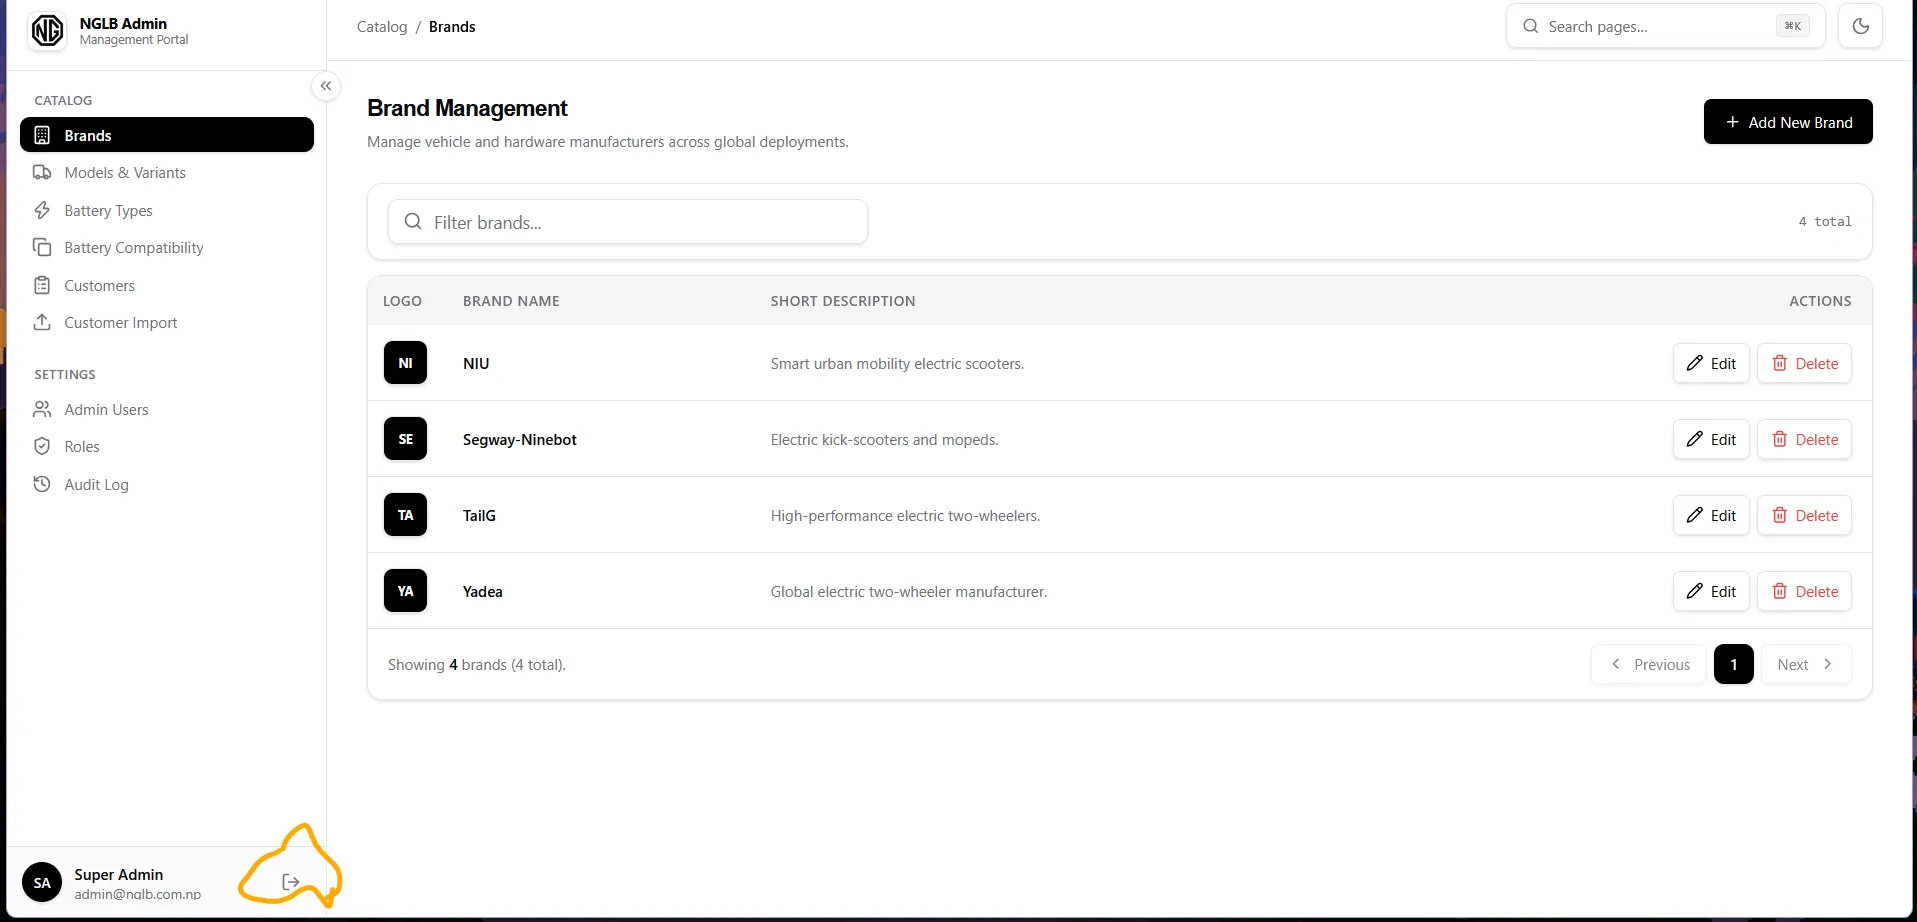Go to Next page
1917x922 pixels.
1806,664
